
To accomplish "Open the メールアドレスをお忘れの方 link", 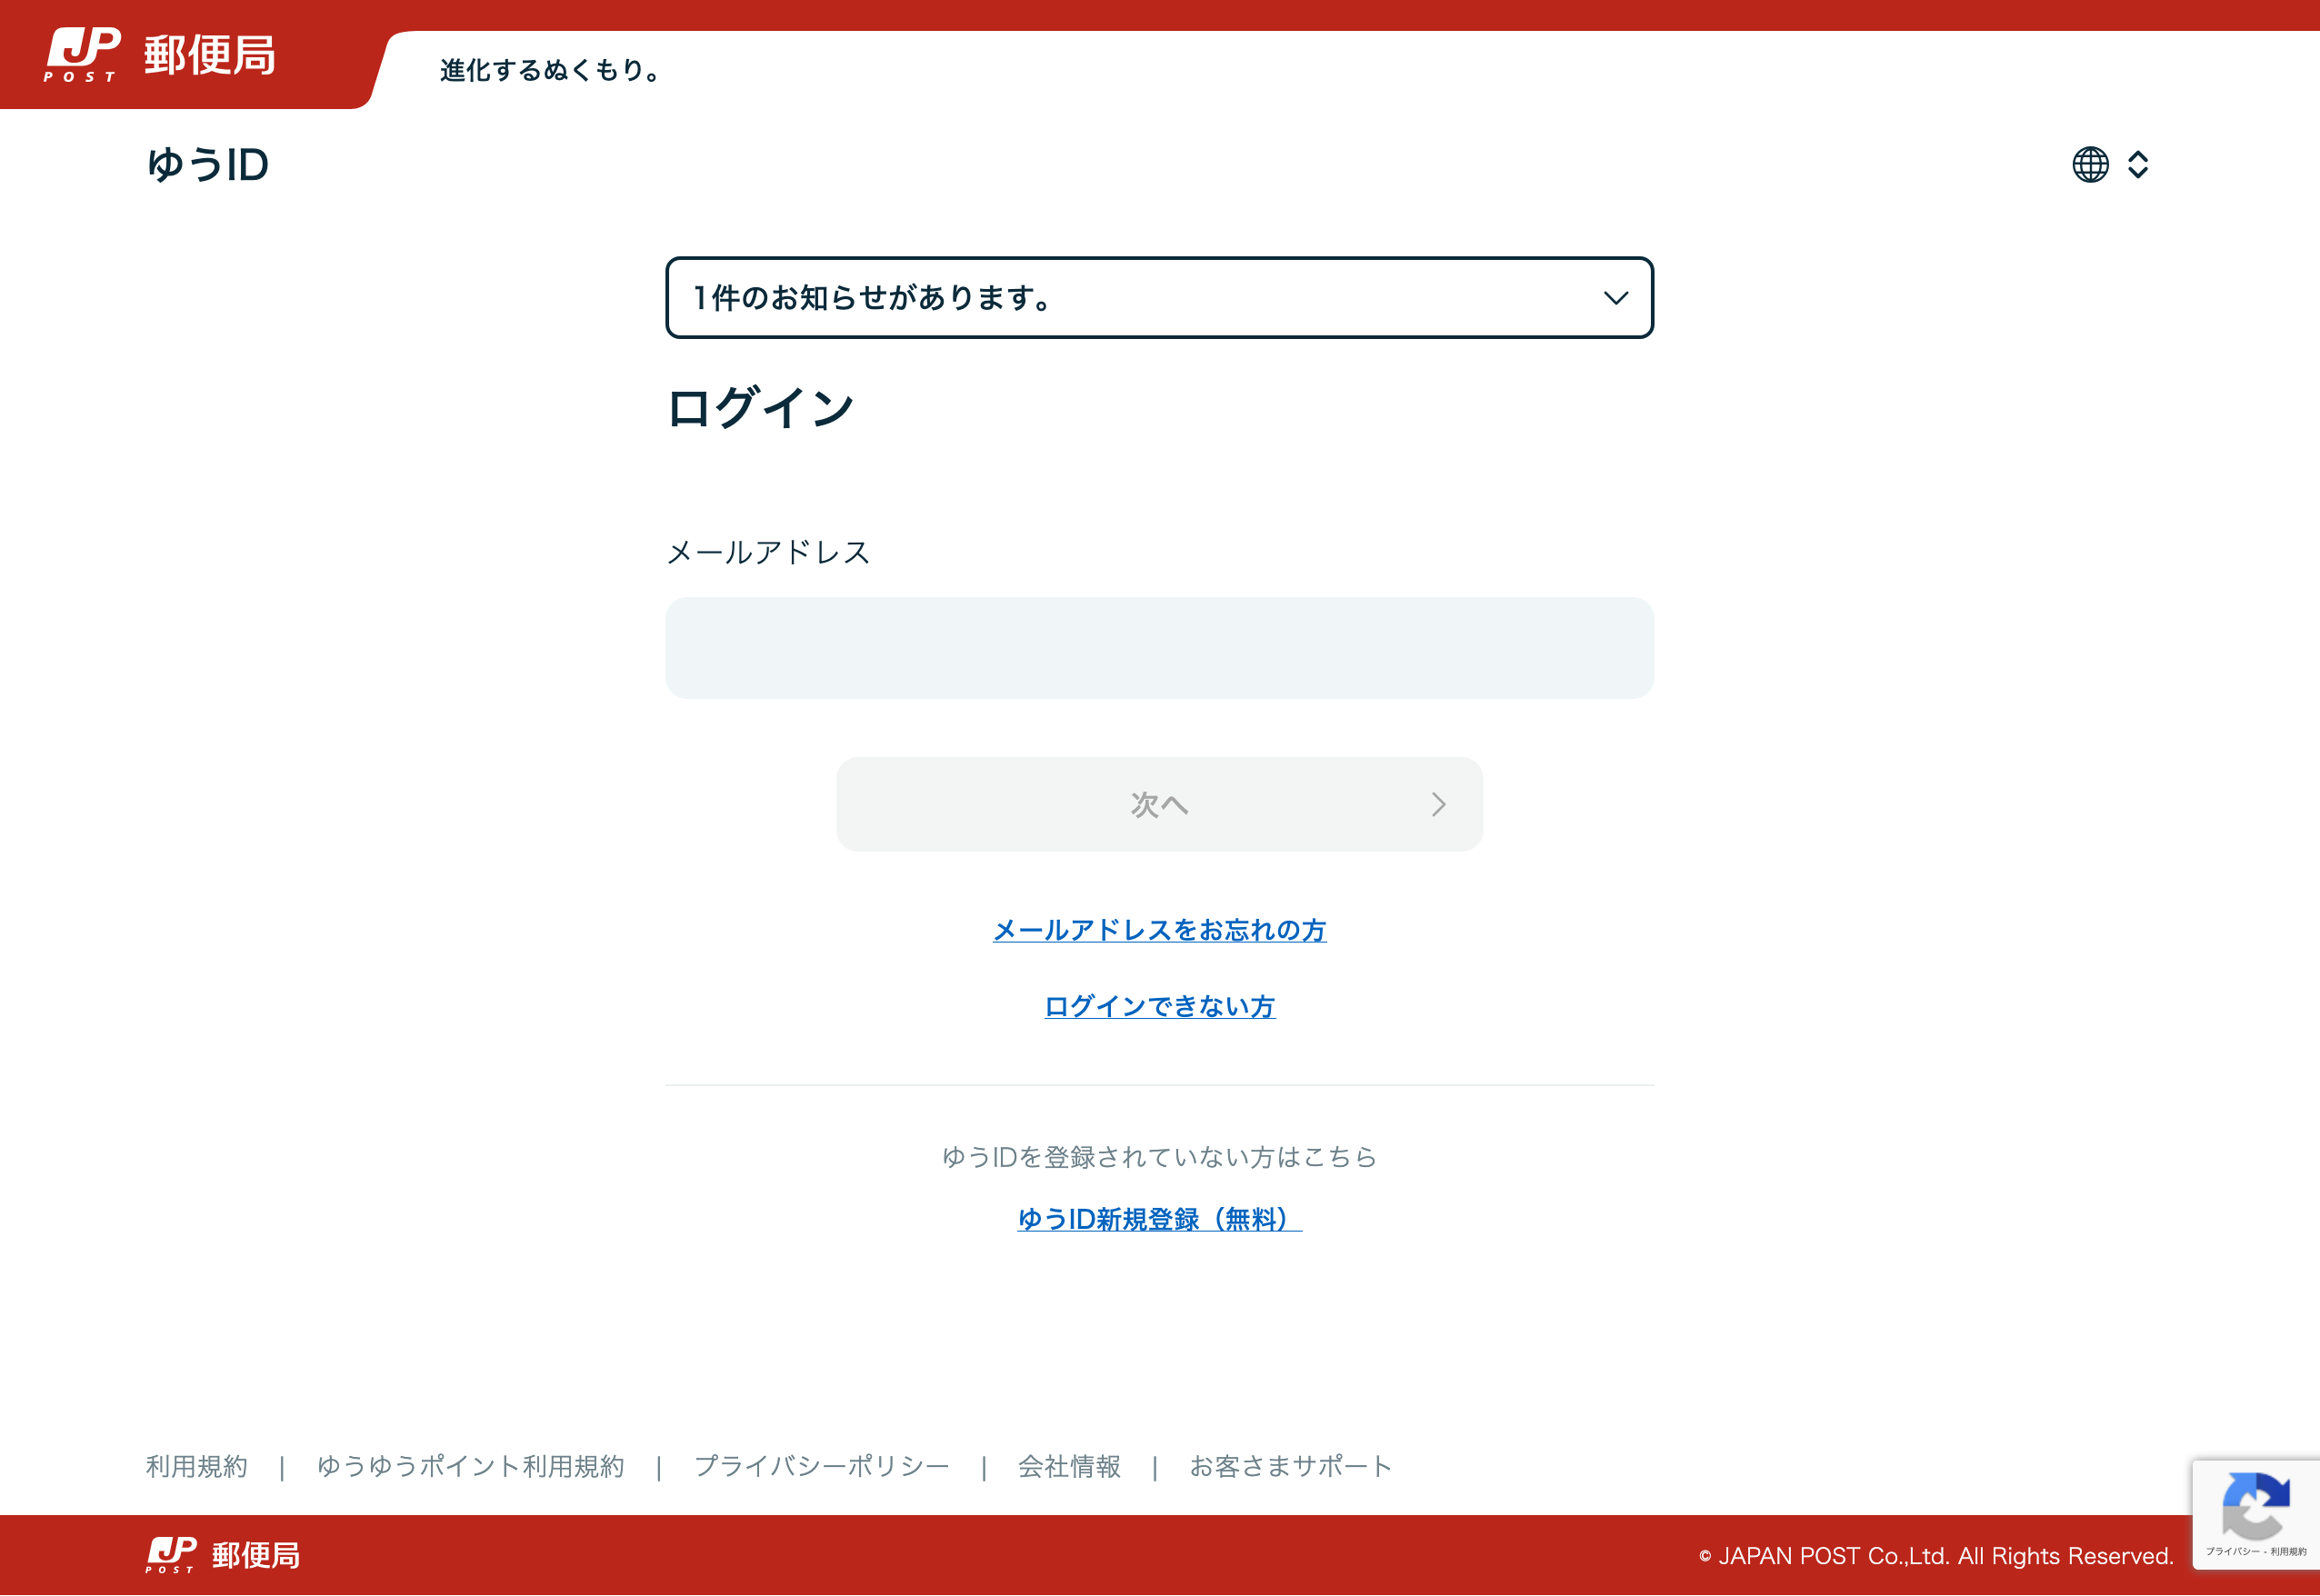I will coord(1159,930).
